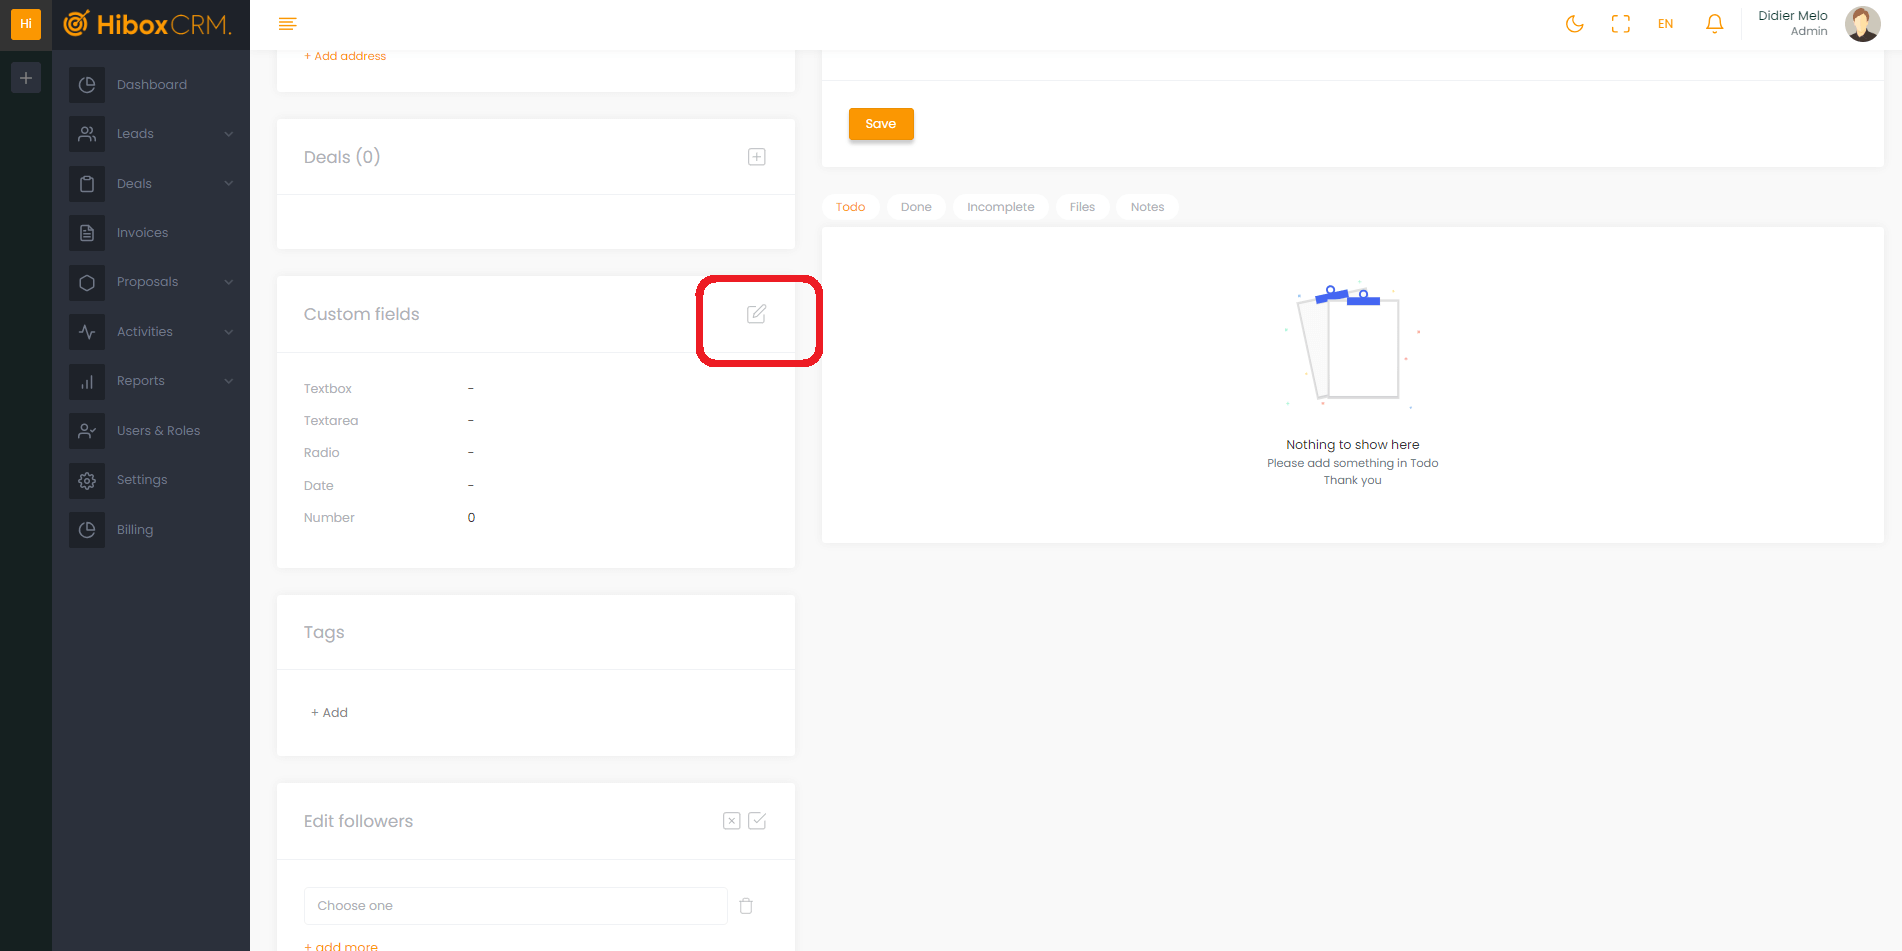This screenshot has width=1902, height=951.
Task: Click the orange Save button
Action: point(880,124)
